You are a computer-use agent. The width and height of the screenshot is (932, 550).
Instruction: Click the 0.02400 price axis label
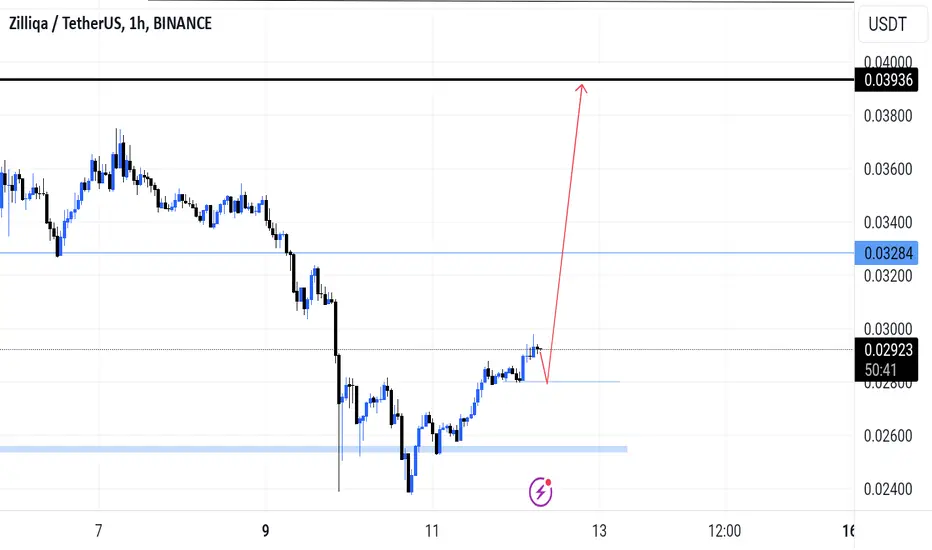[887, 489]
